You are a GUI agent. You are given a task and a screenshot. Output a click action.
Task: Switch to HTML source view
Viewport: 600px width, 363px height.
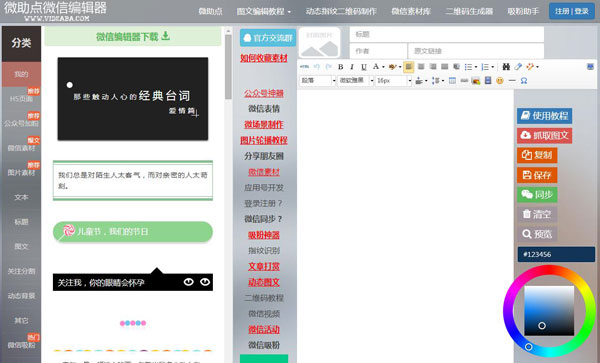(x=305, y=67)
